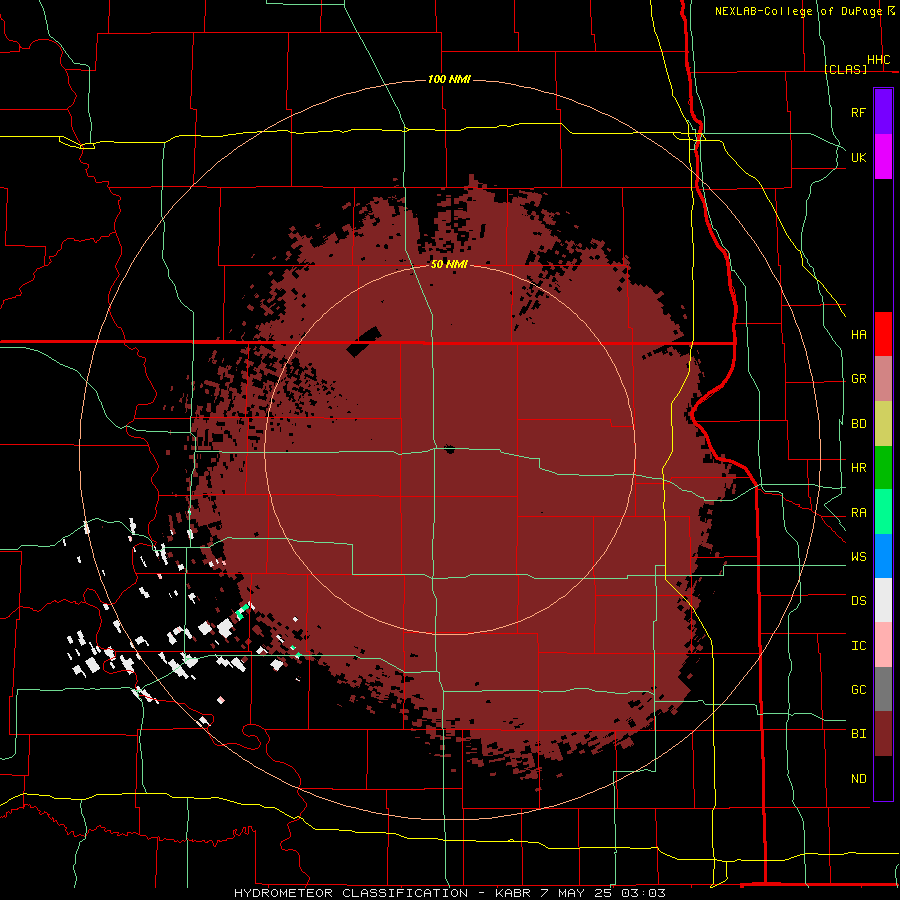
Task: Select the "GR" legend label
Action: pyautogui.click(x=858, y=379)
